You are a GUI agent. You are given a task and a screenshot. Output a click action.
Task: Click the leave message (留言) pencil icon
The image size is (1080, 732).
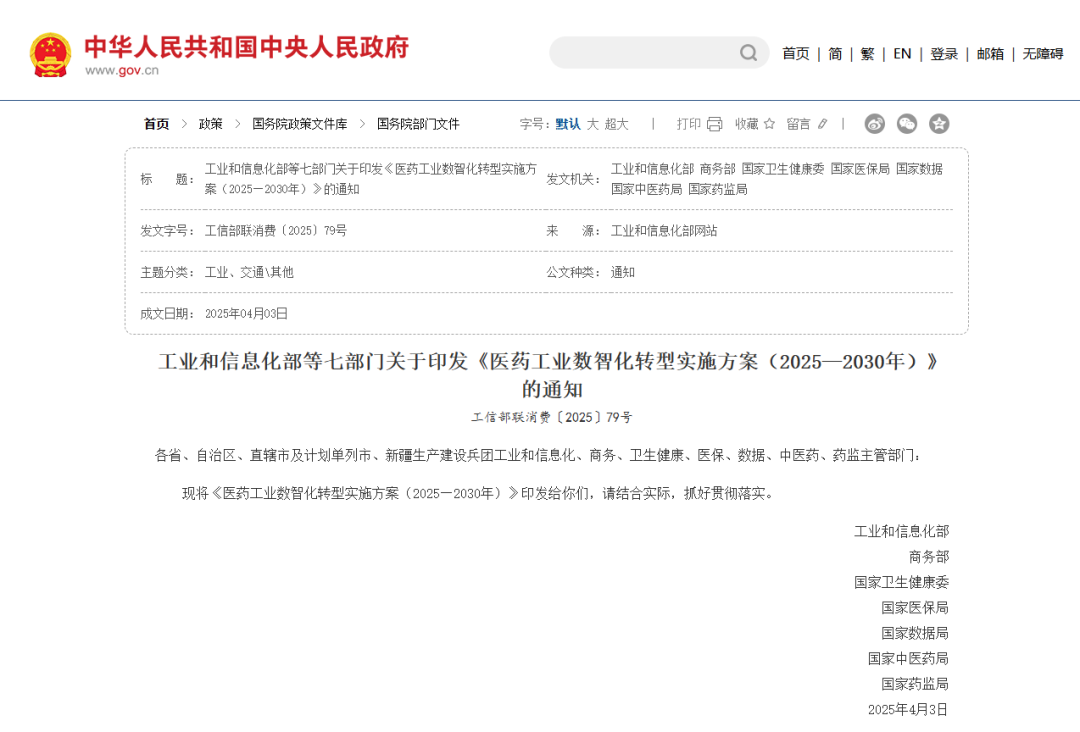coord(823,124)
